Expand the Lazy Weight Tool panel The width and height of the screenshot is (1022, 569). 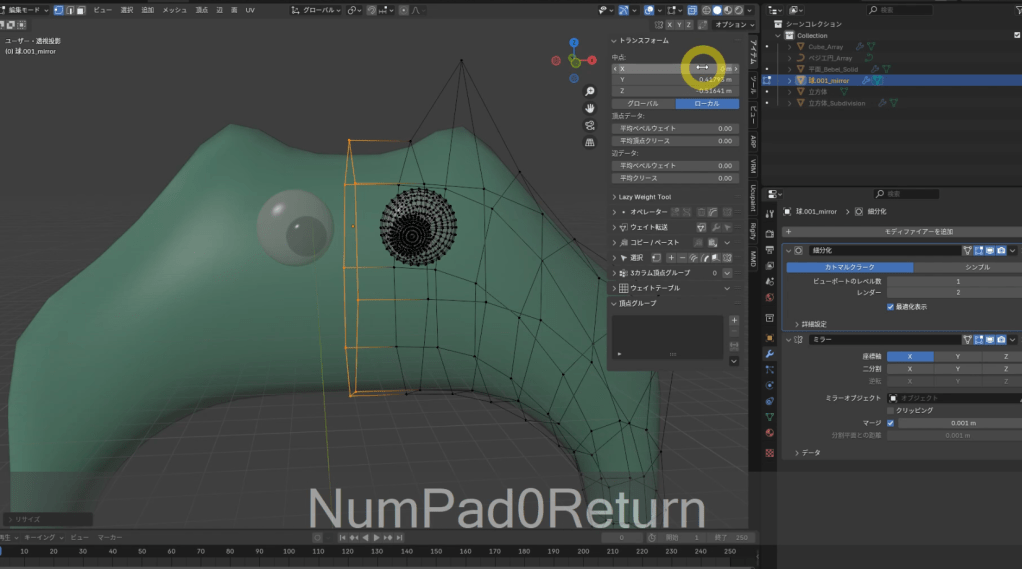click(x=645, y=197)
